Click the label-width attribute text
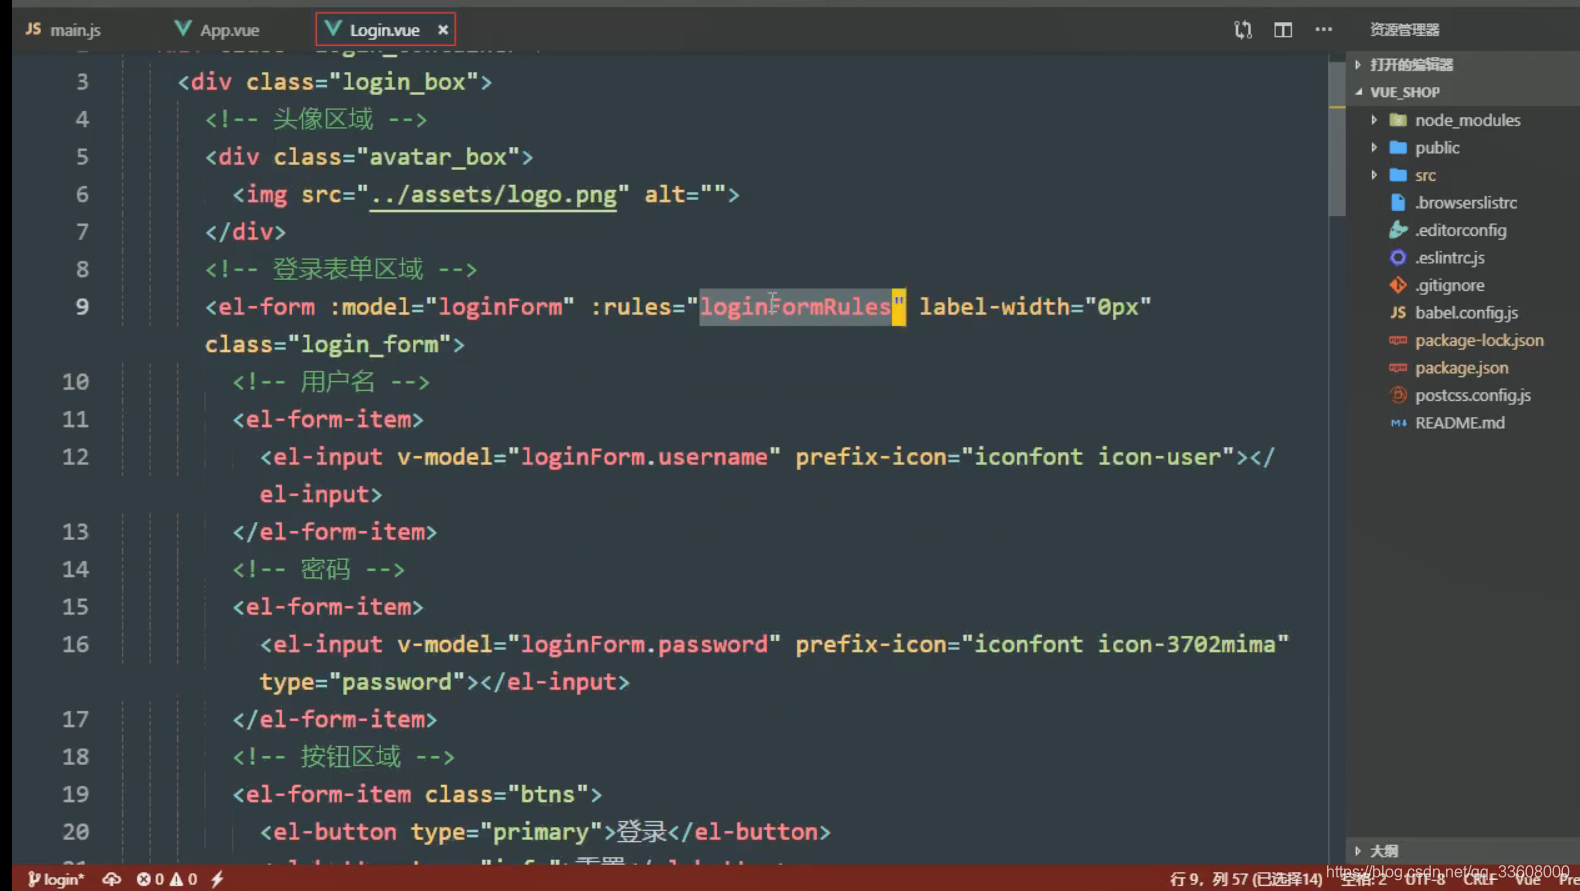Viewport: 1580px width, 891px height. (994, 307)
